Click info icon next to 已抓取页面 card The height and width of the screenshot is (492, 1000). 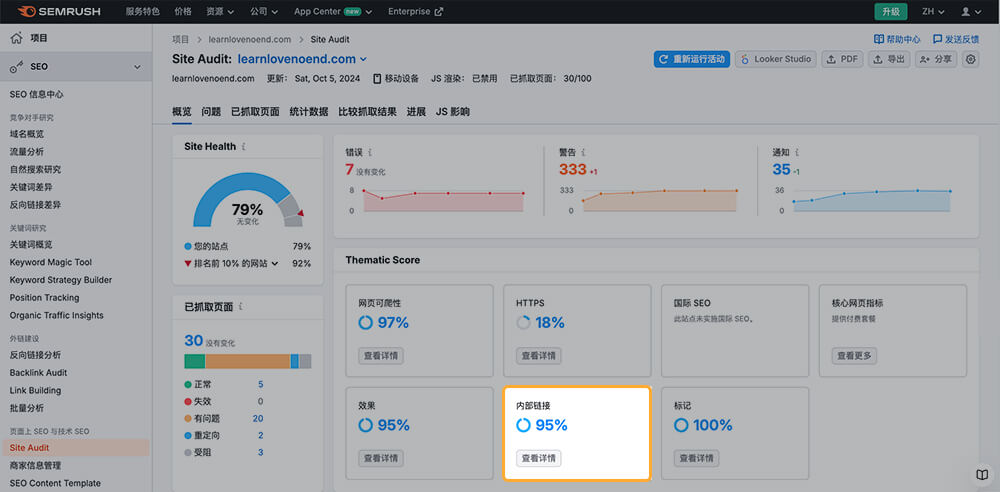click(240, 307)
